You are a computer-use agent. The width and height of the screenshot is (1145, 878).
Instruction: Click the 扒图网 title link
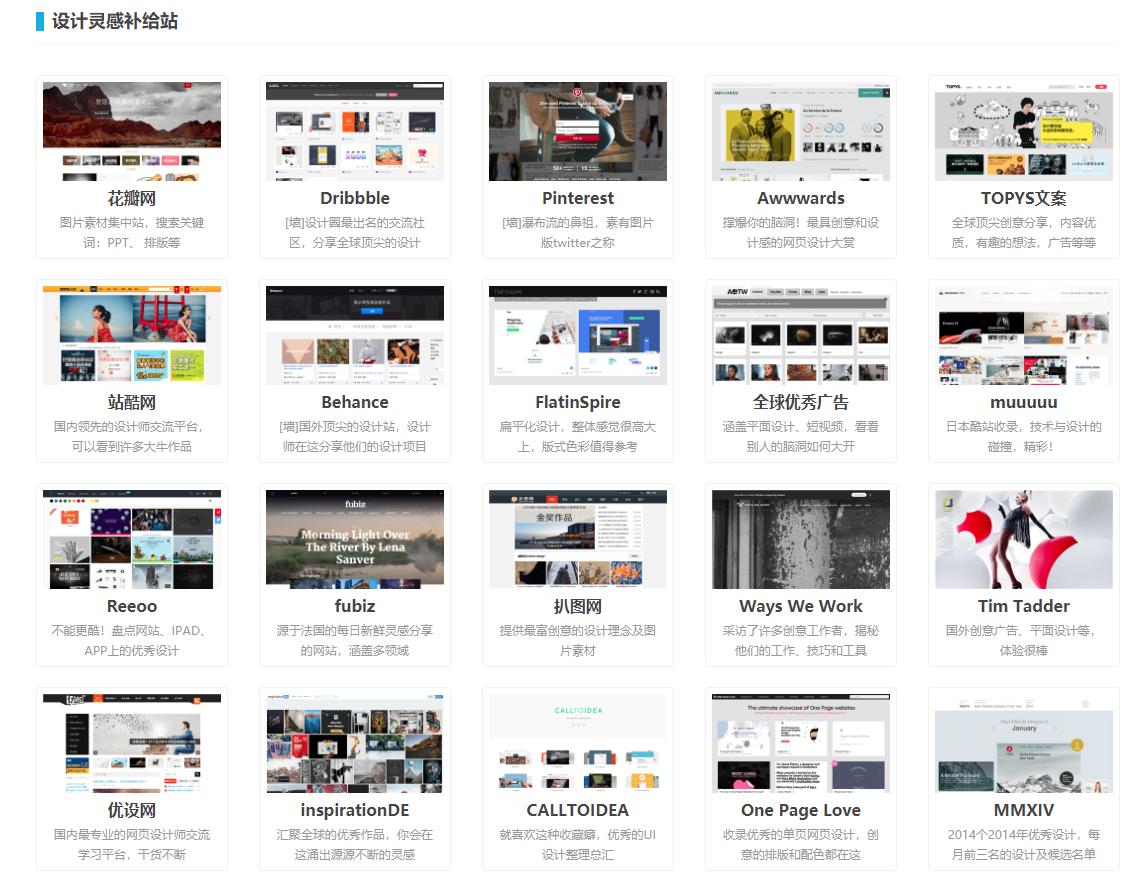(578, 606)
